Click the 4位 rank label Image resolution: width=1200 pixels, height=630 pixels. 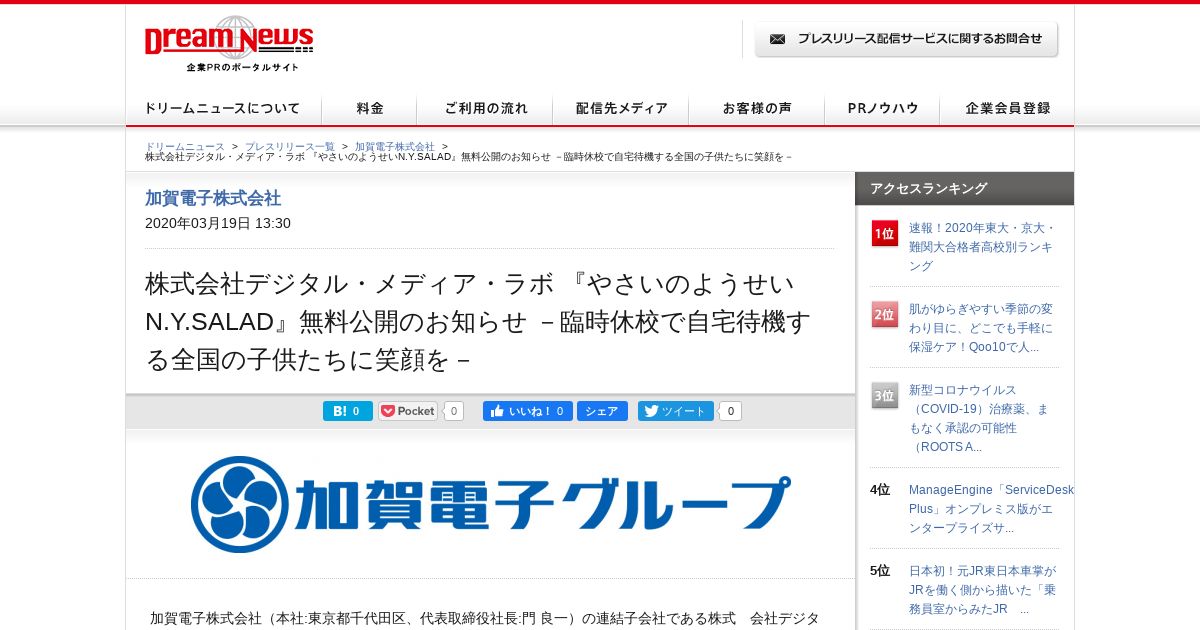(880, 490)
